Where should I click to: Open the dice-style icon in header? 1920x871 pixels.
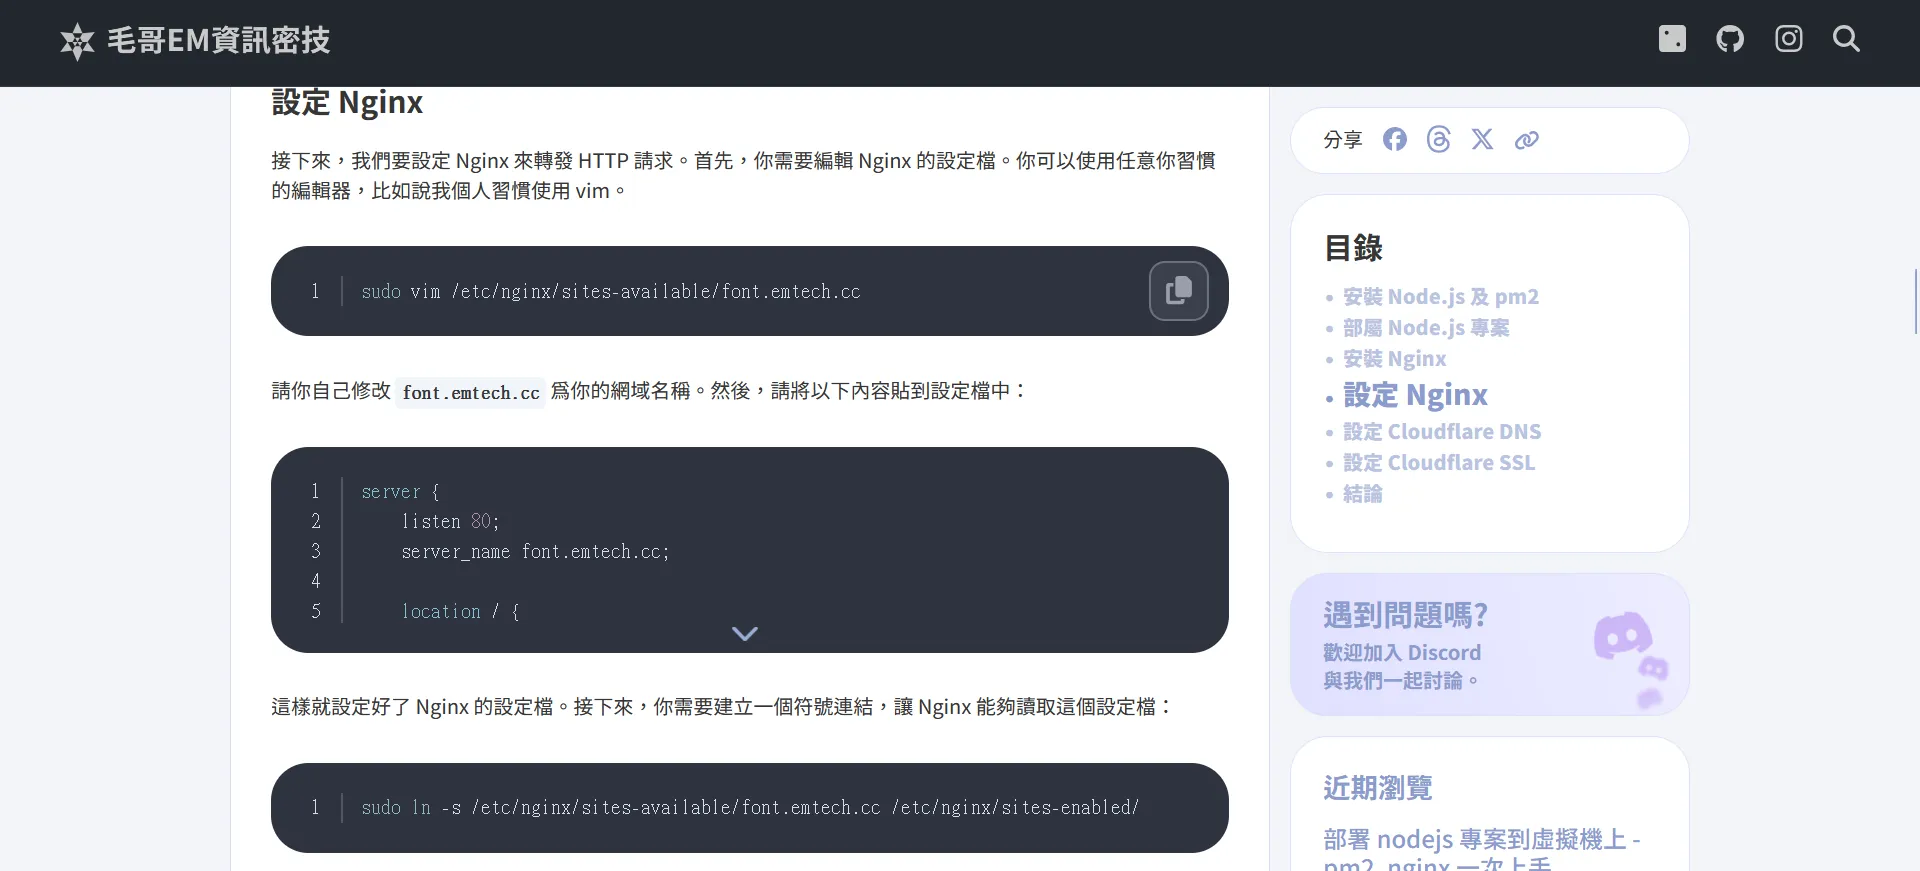[1672, 39]
